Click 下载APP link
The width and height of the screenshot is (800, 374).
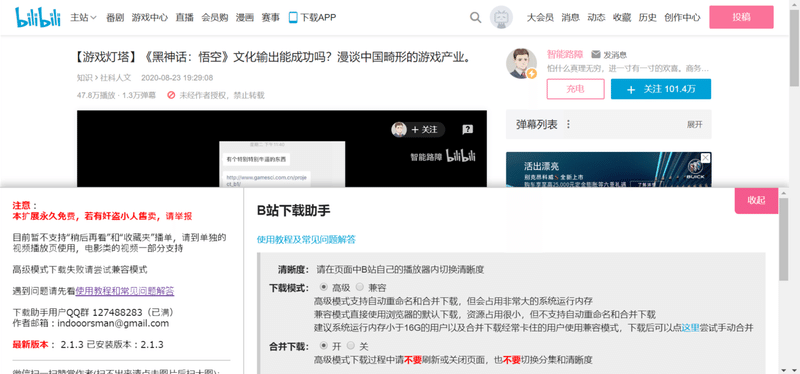tap(318, 17)
